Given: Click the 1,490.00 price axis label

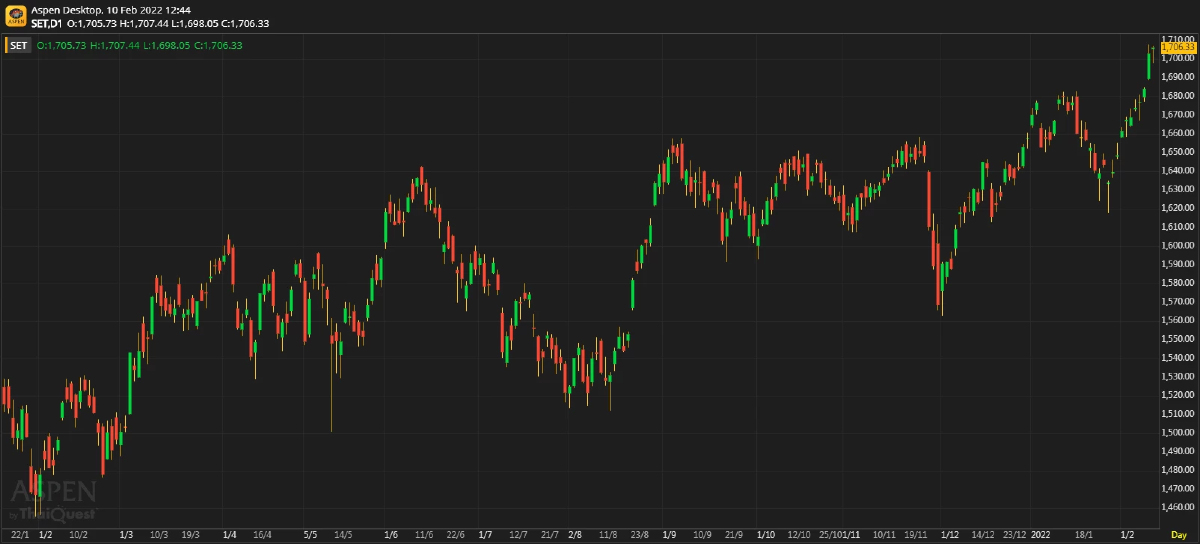Looking at the screenshot, I should 1180,451.
